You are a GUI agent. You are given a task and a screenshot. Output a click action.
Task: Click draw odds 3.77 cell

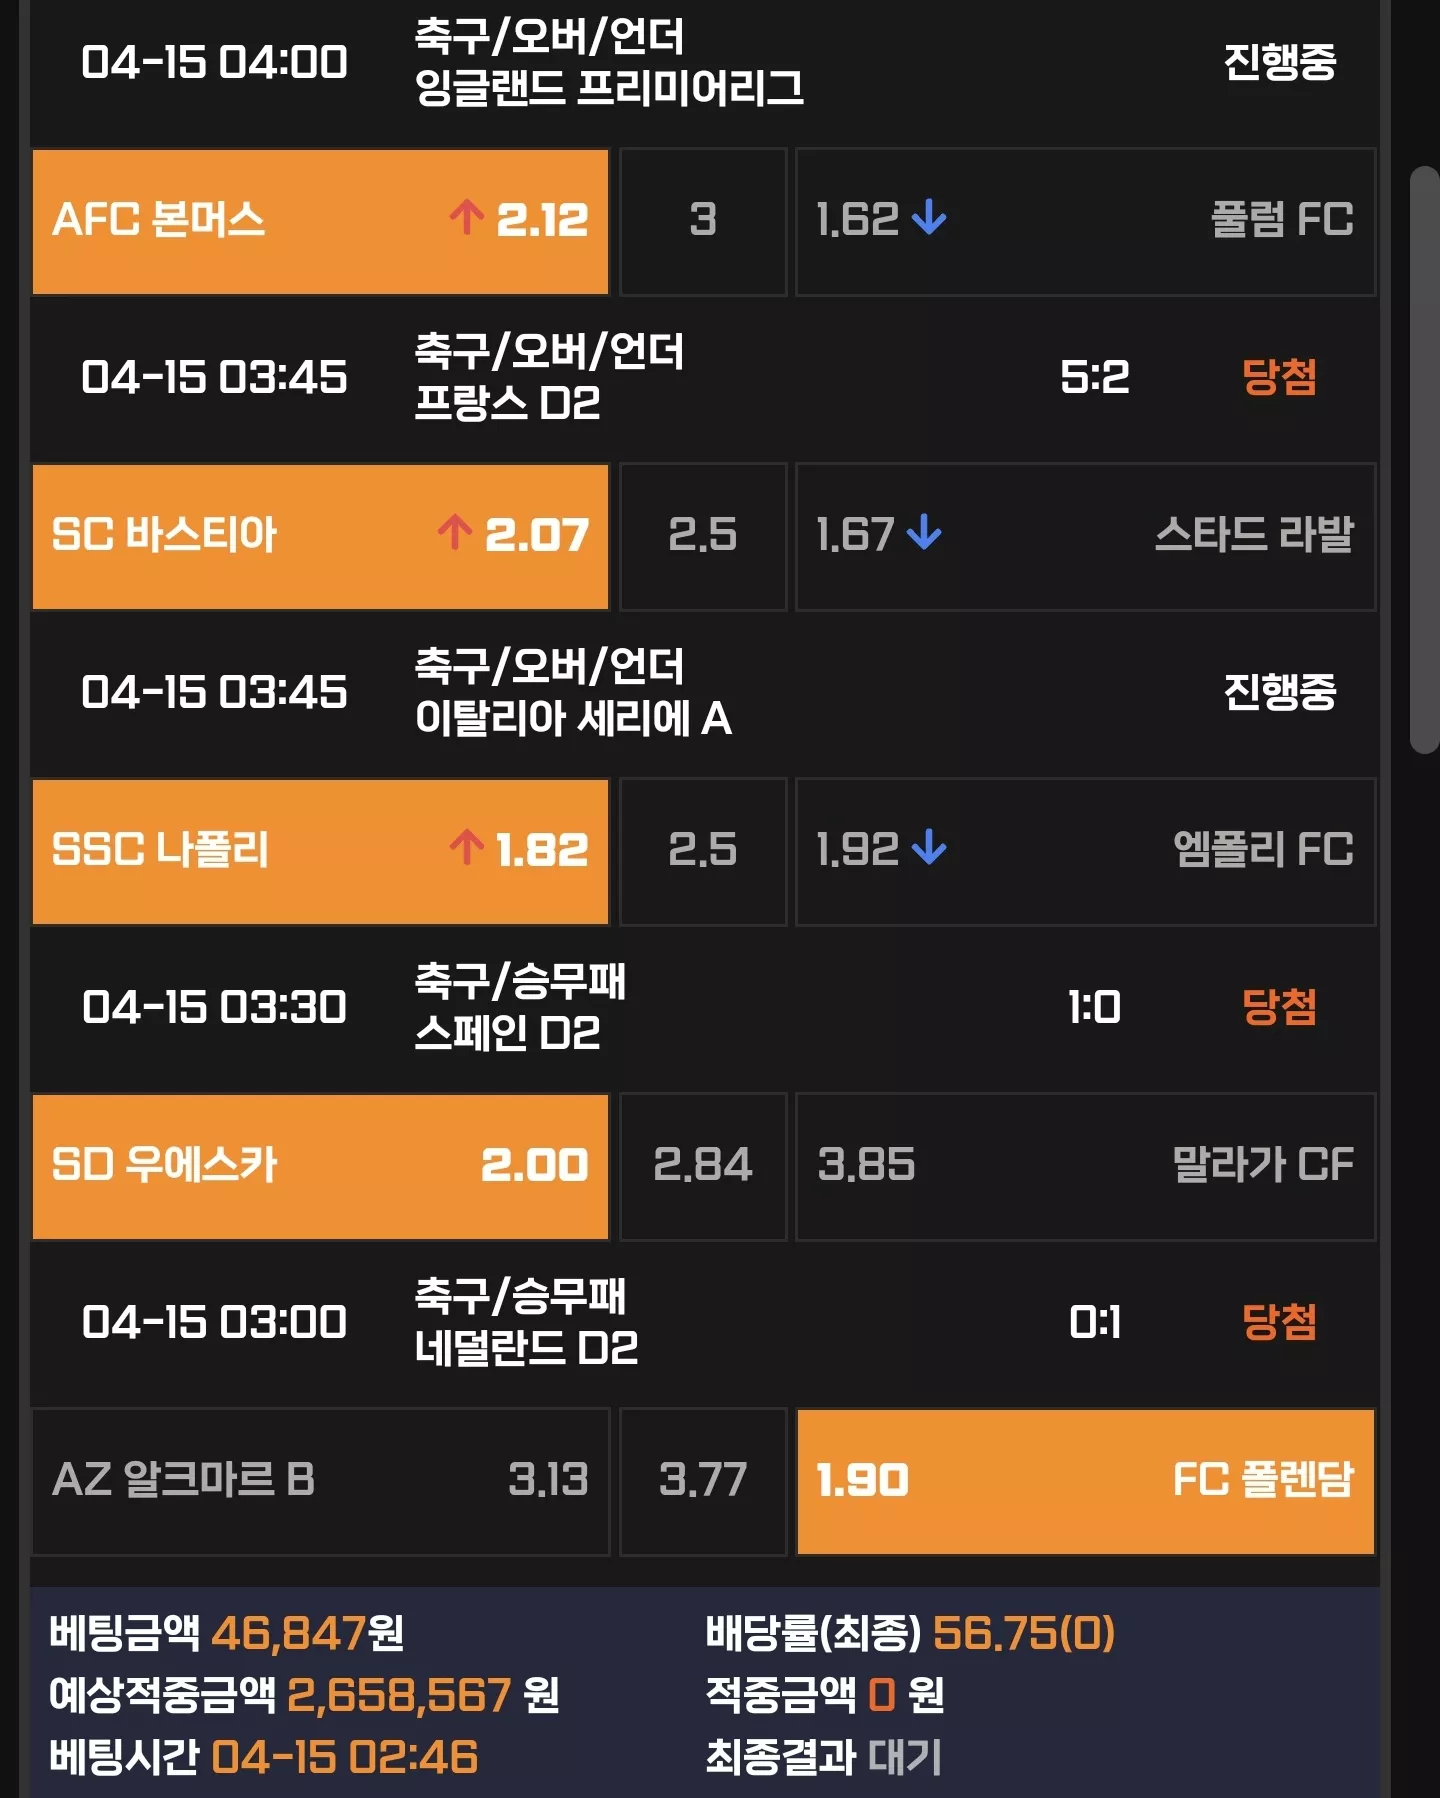click(x=703, y=1482)
